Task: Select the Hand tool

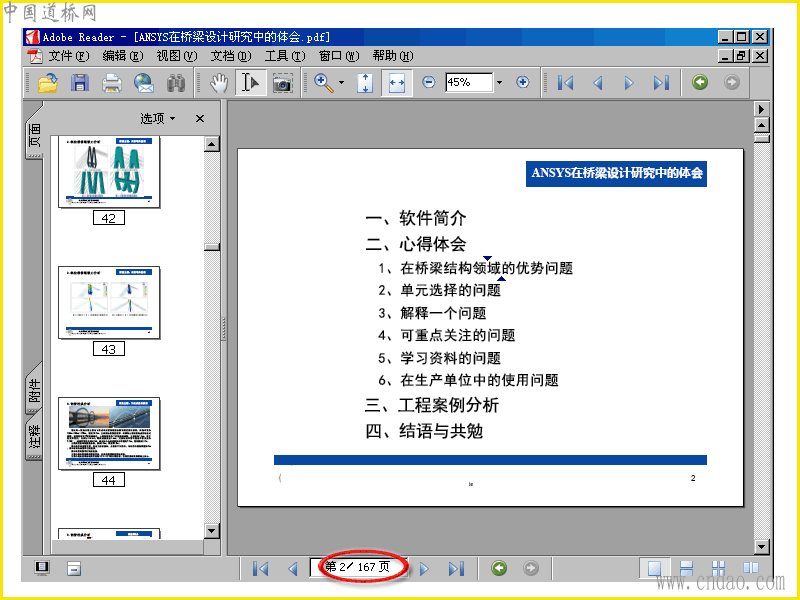Action: pos(219,83)
